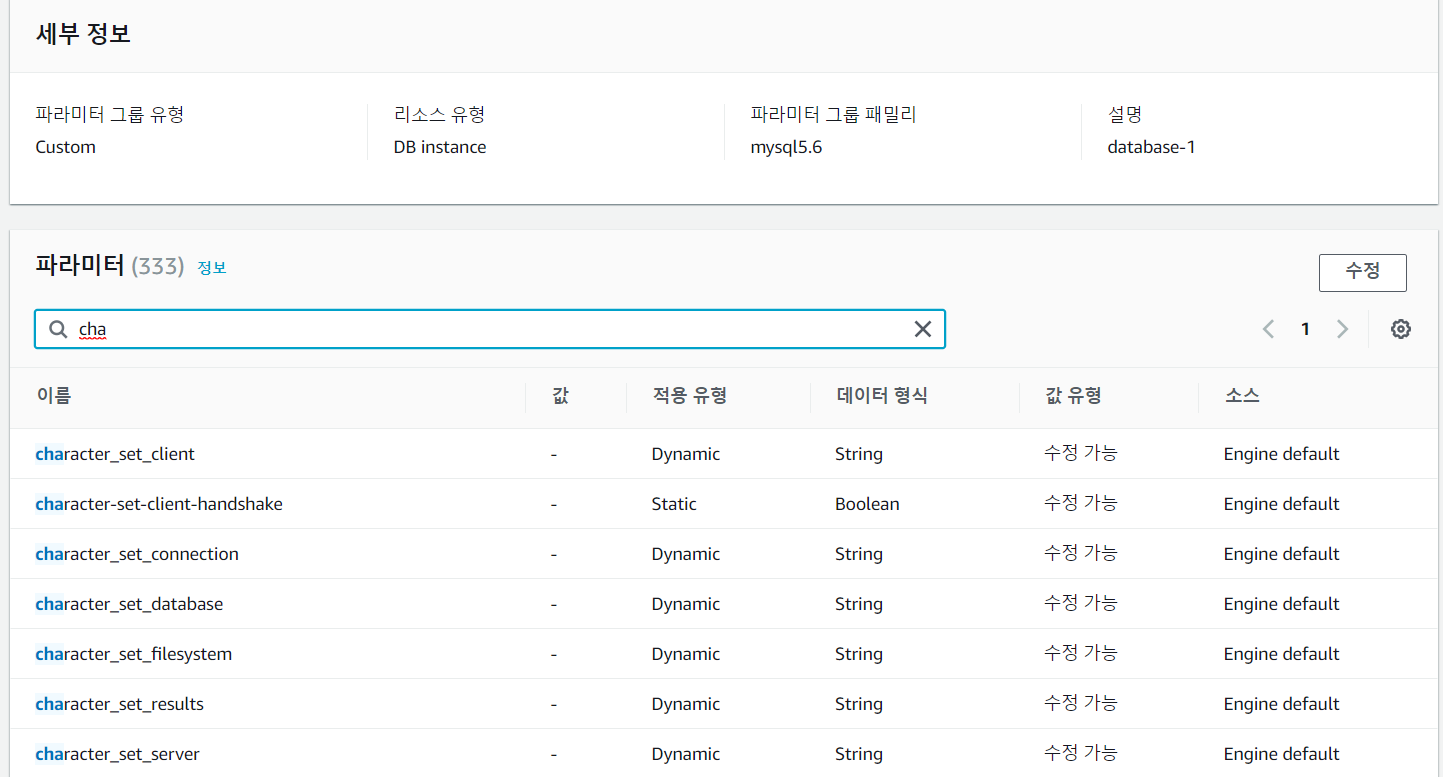This screenshot has width=1443, height=777.
Task: Click 수정 가능 value type of character_set_database
Action: point(1081,603)
